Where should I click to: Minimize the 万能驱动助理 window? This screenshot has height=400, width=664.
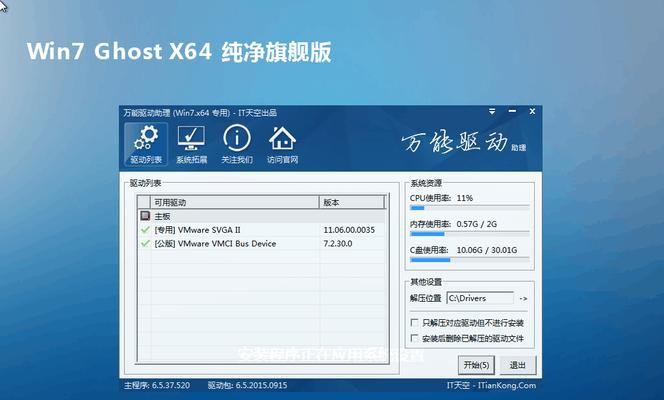tap(512, 111)
